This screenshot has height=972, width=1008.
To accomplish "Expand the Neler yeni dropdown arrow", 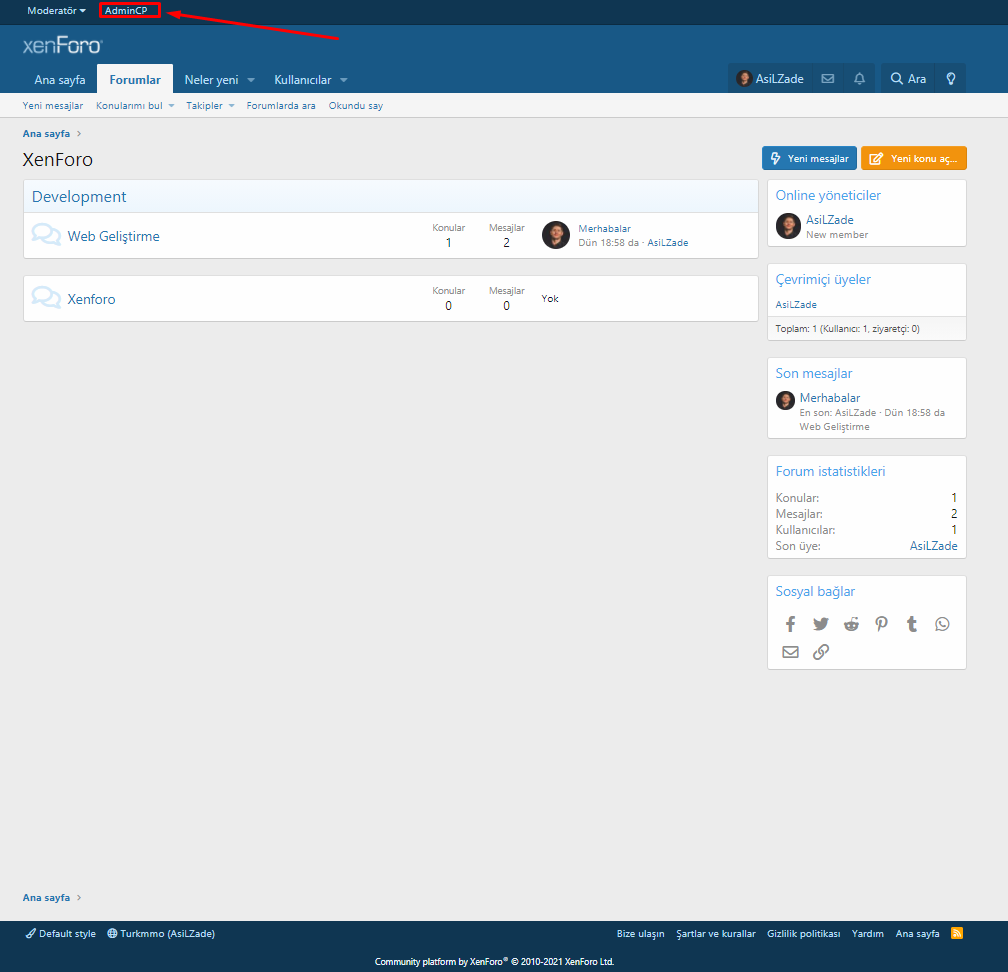I will (251, 80).
